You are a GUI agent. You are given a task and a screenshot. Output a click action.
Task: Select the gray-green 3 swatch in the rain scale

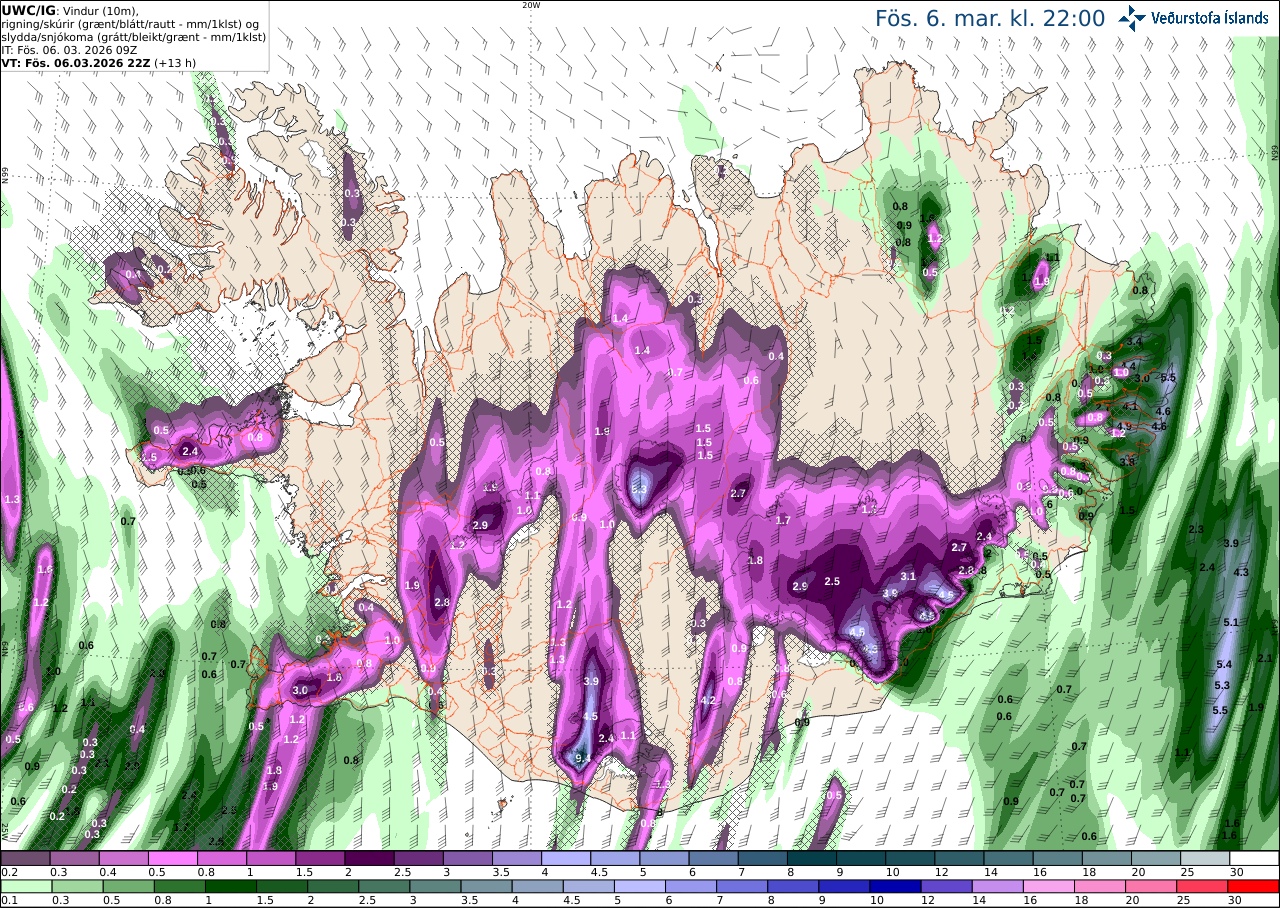point(435,886)
